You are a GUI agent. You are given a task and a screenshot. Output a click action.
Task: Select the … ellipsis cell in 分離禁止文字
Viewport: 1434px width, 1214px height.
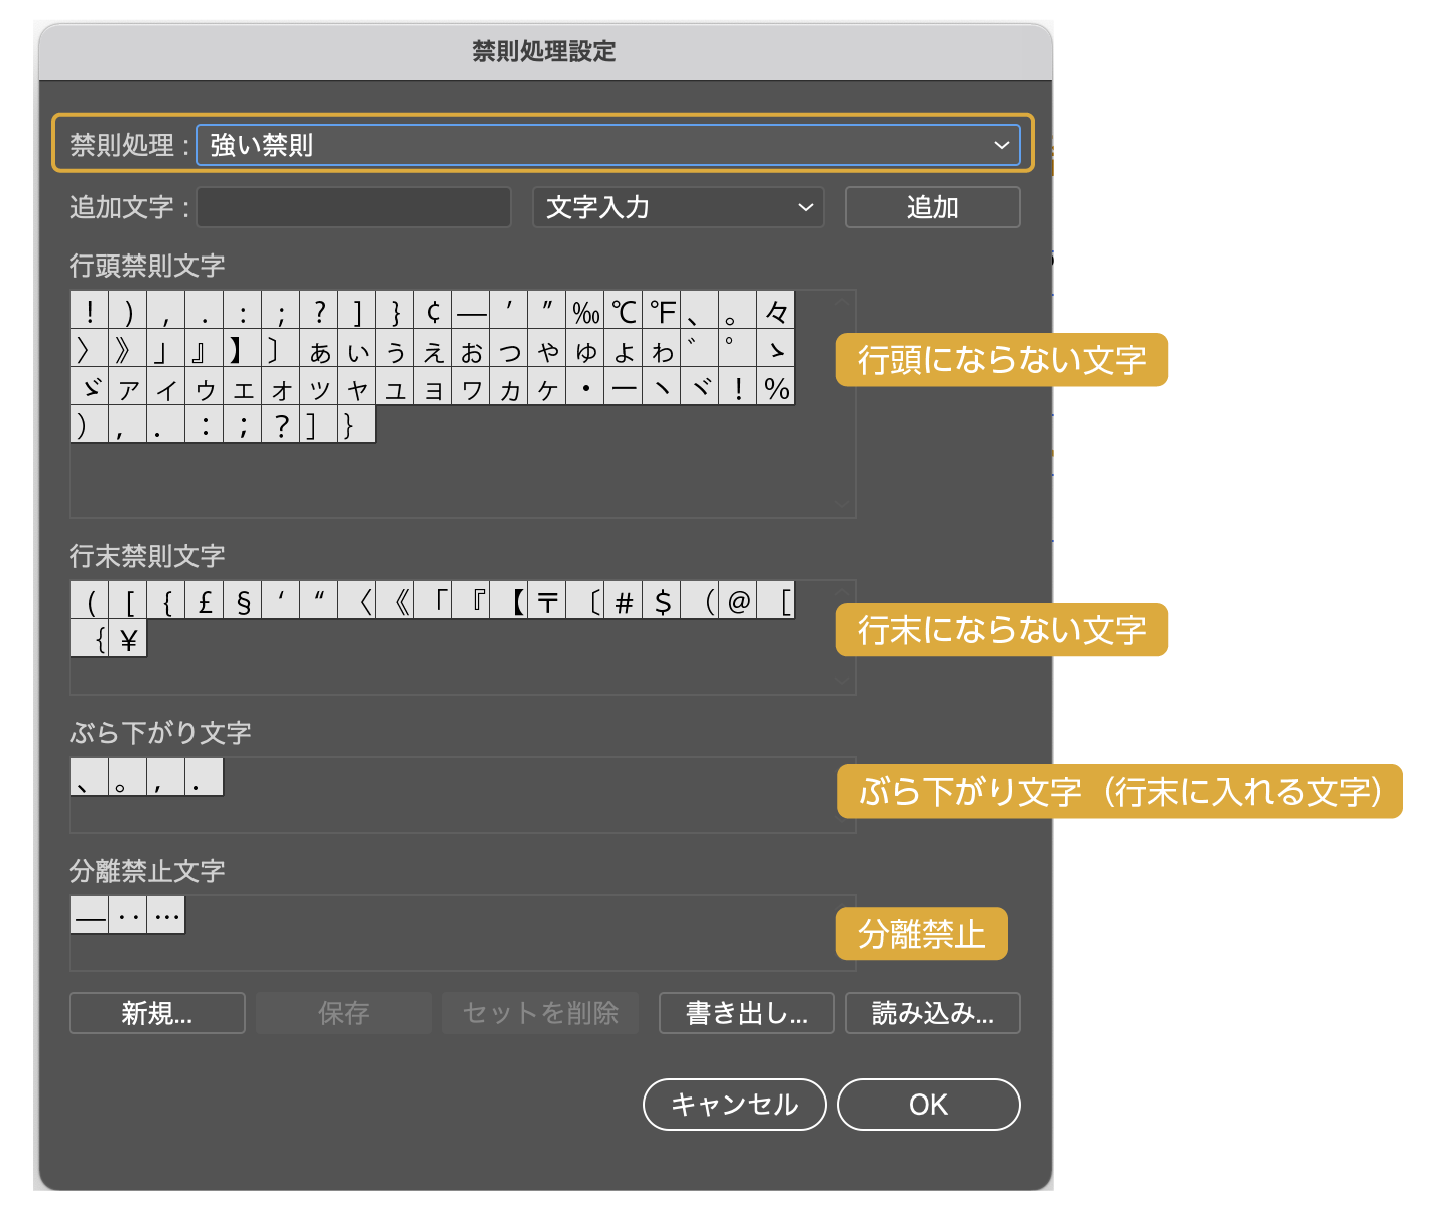pos(166,915)
